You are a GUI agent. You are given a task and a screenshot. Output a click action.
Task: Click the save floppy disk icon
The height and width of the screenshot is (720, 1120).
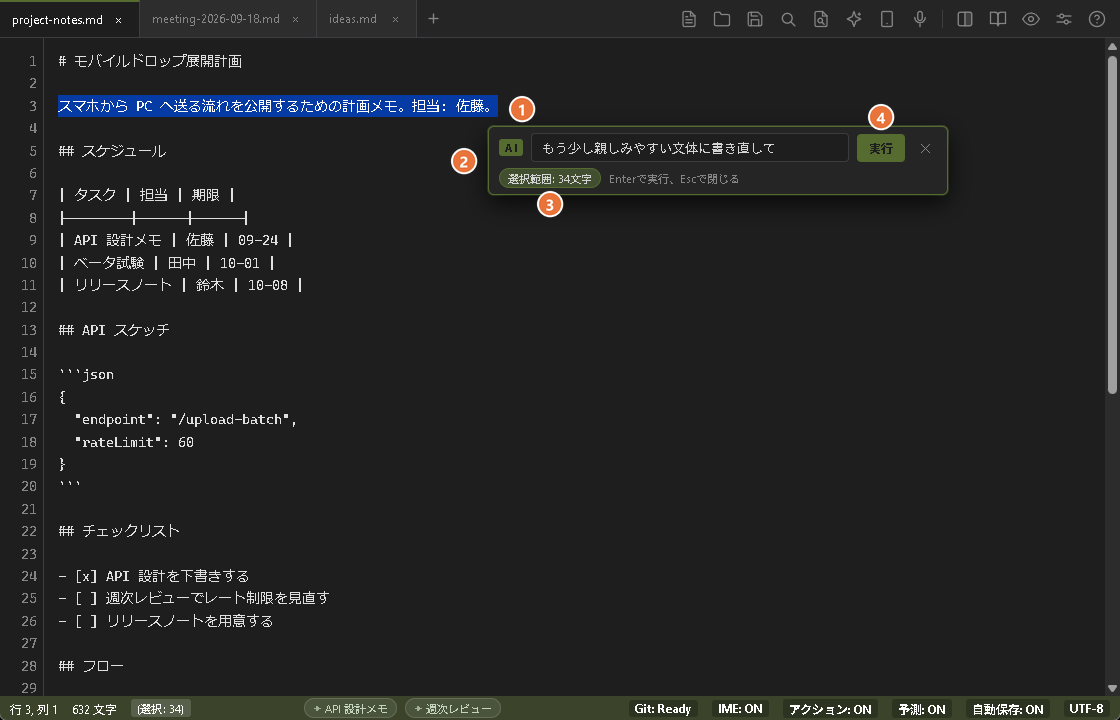(x=755, y=19)
